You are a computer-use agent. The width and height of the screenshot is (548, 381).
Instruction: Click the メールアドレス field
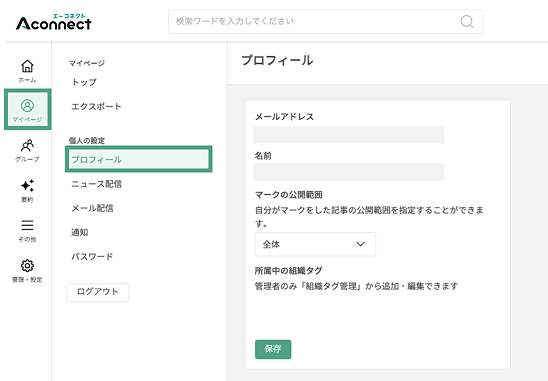pyautogui.click(x=349, y=135)
